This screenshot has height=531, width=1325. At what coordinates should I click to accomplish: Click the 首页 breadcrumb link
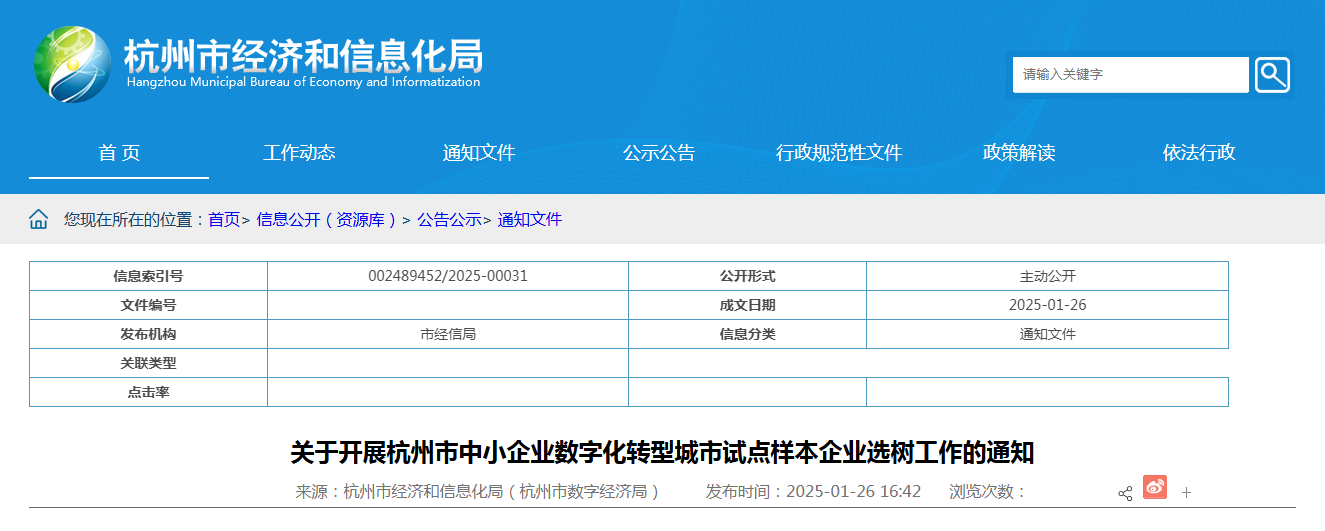tap(224, 220)
